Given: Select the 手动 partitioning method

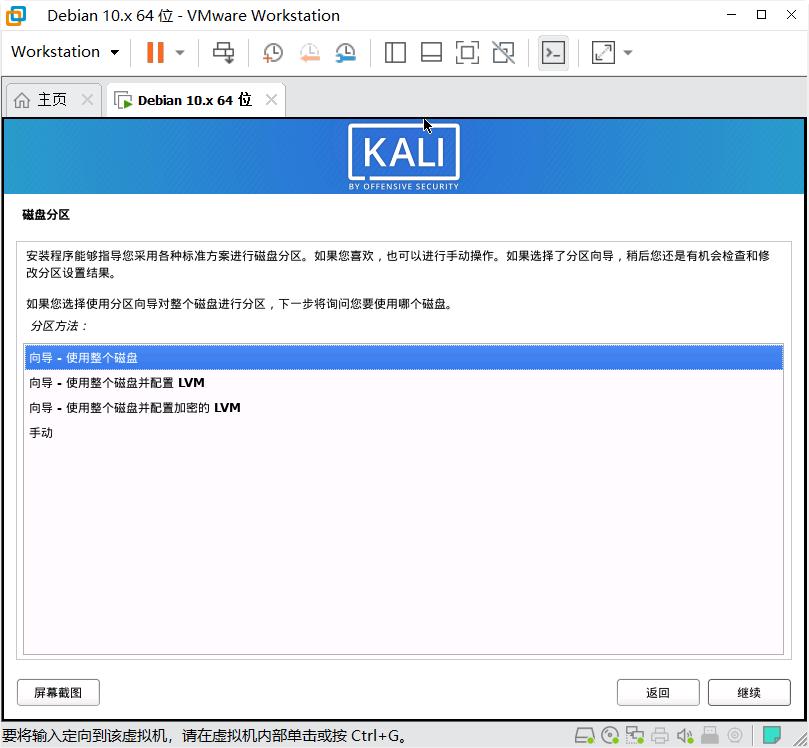Looking at the screenshot, I should click(403, 433).
